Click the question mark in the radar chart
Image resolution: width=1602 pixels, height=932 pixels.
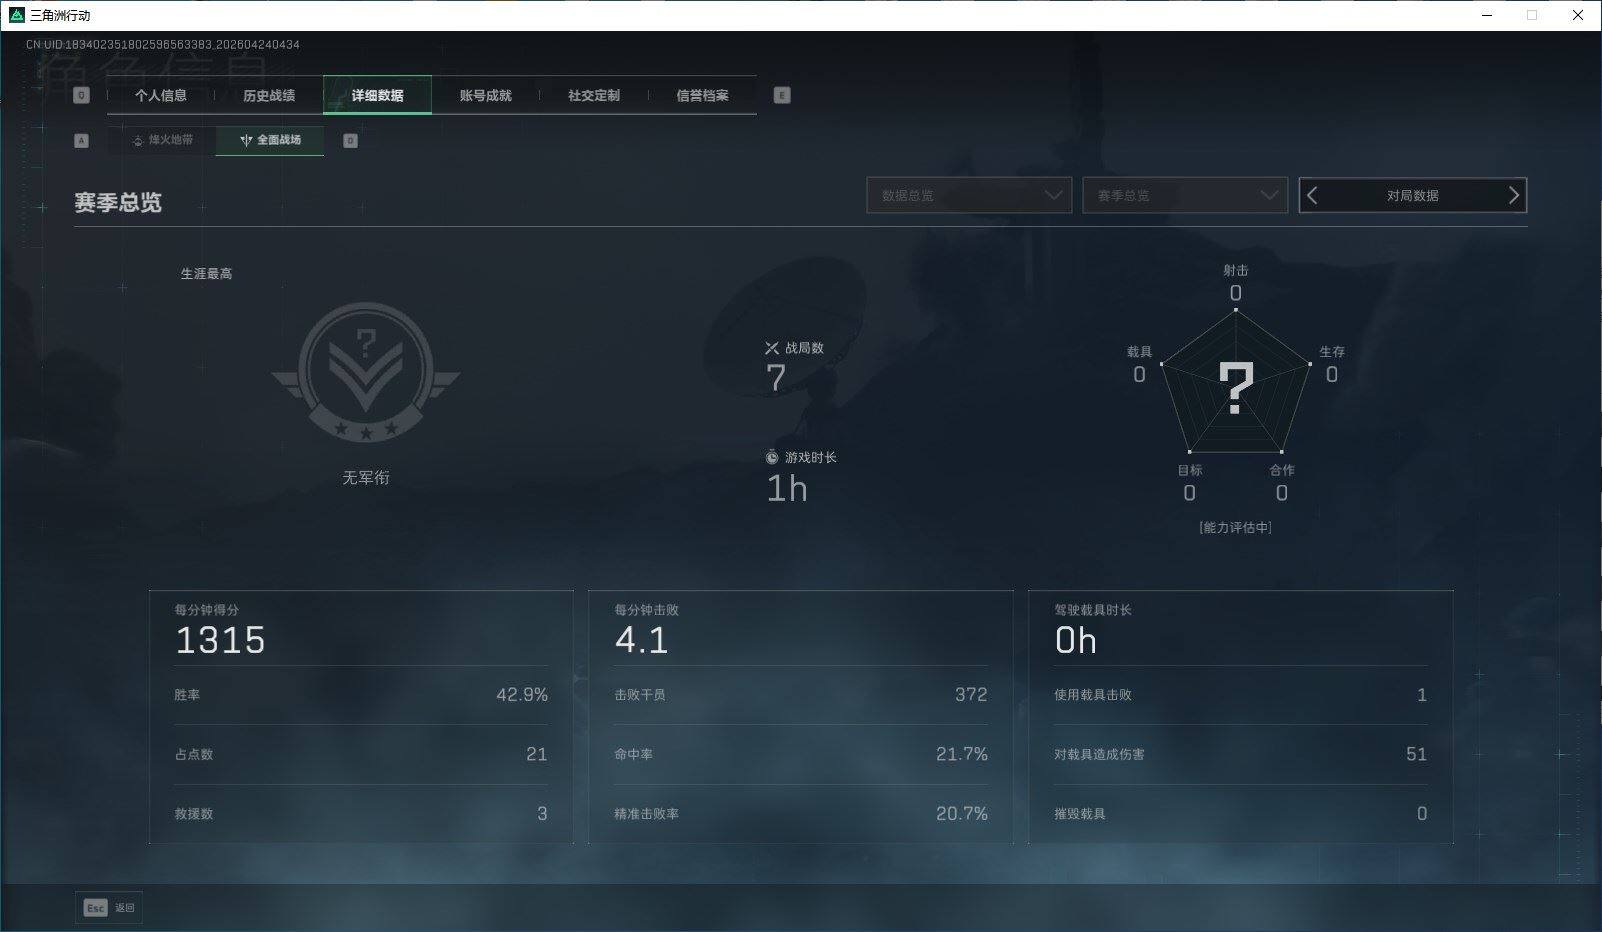click(x=1236, y=388)
